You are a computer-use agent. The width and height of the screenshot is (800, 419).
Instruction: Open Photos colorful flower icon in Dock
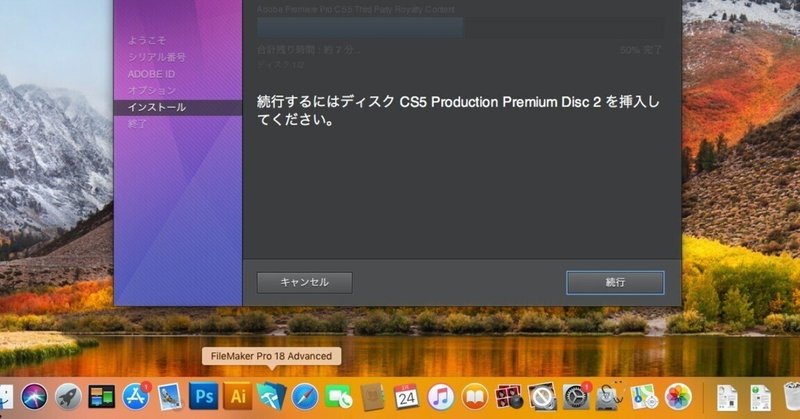678,397
